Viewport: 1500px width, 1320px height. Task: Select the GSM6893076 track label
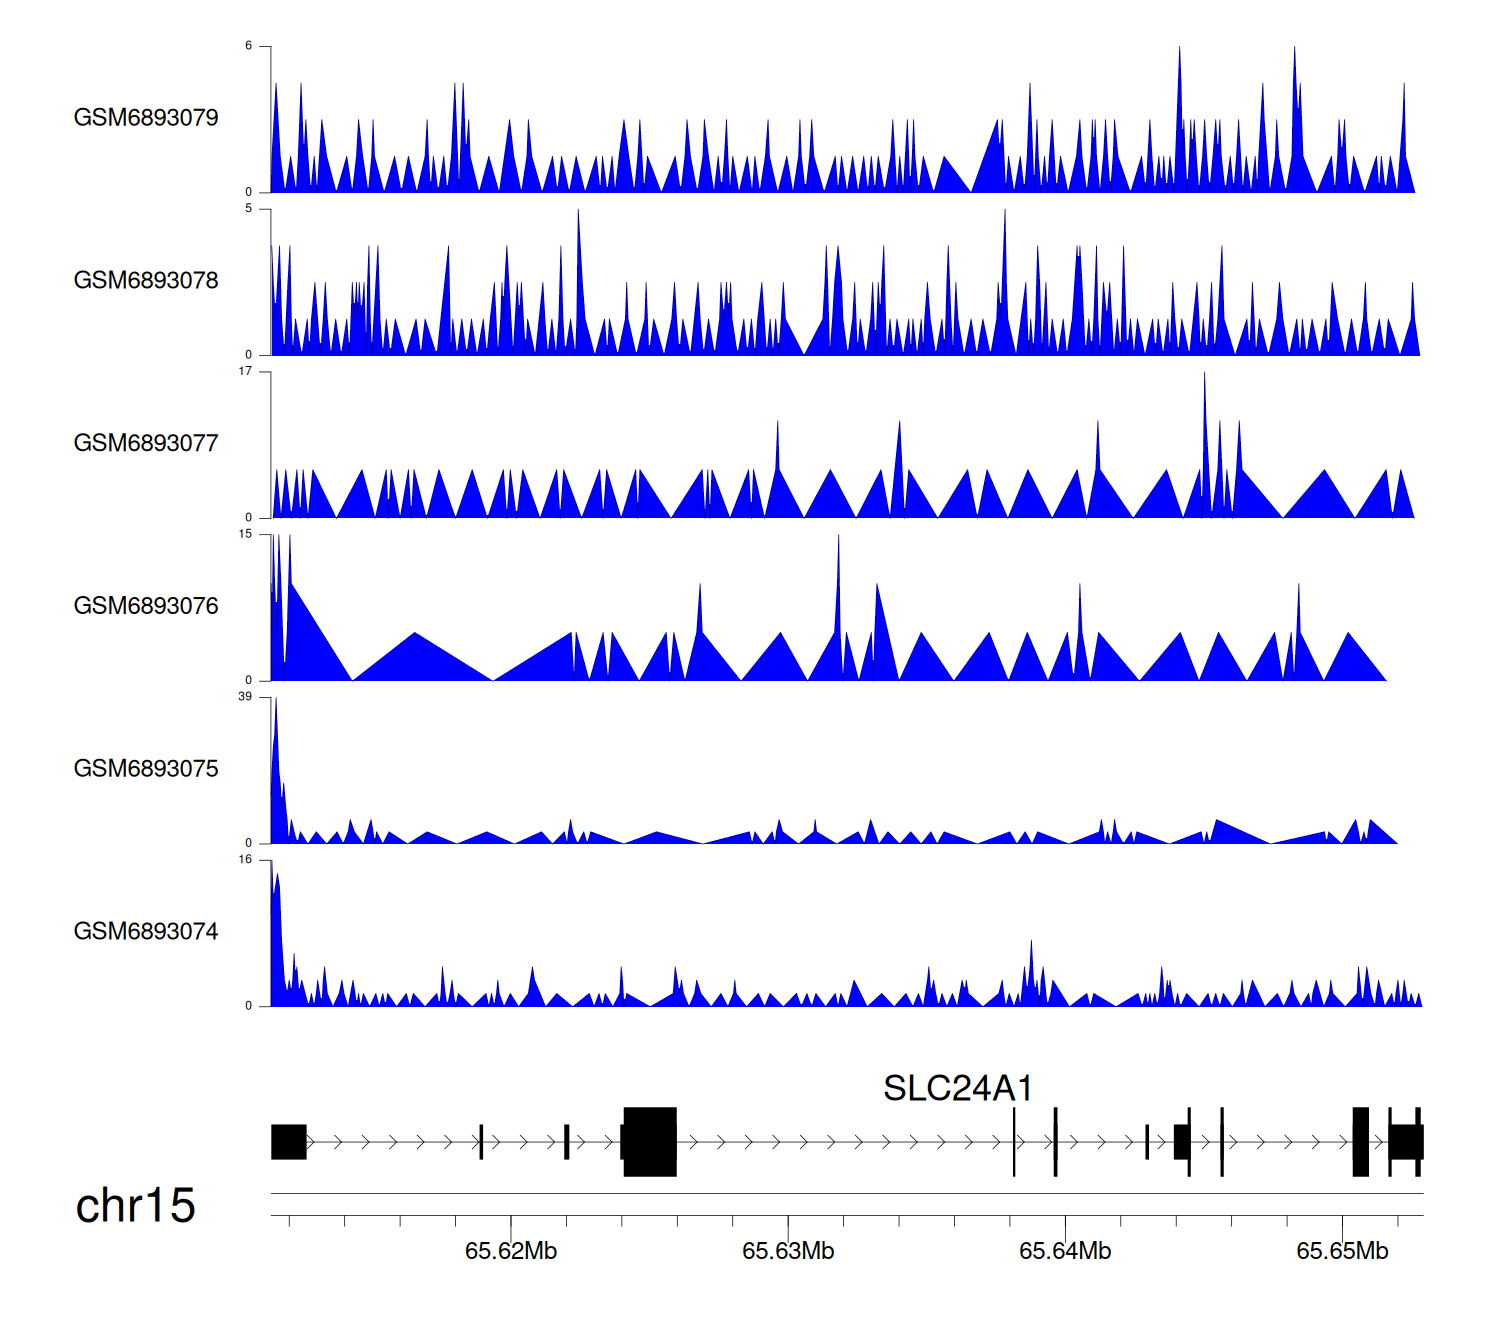click(146, 606)
